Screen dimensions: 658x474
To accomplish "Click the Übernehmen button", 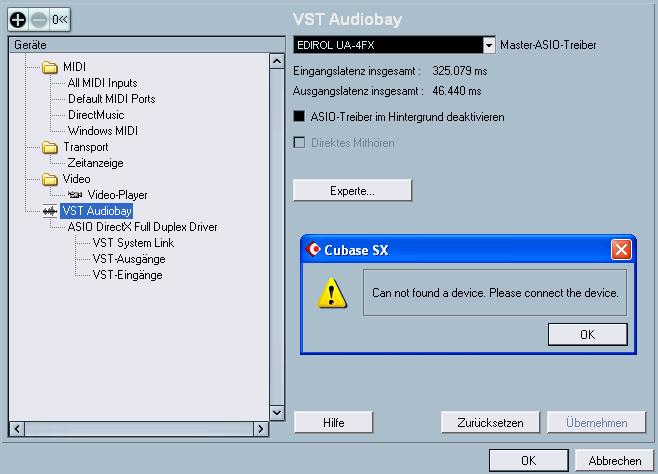I will (596, 422).
